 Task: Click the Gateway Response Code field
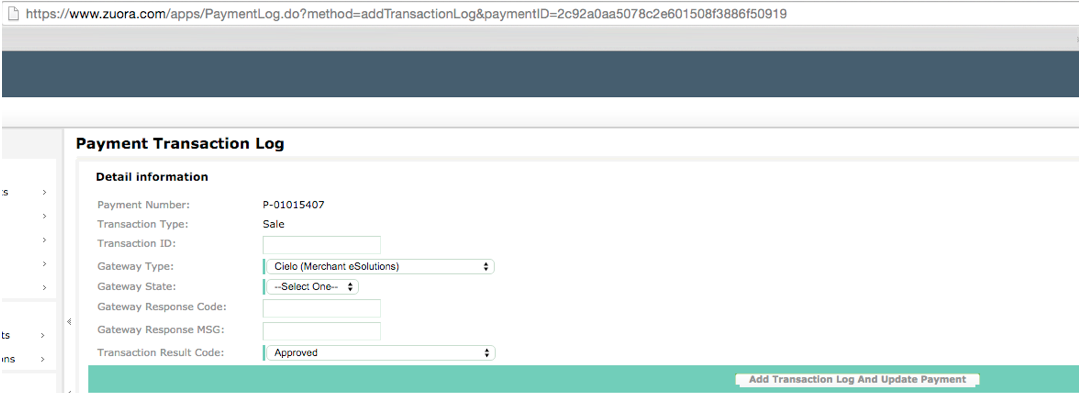321,308
